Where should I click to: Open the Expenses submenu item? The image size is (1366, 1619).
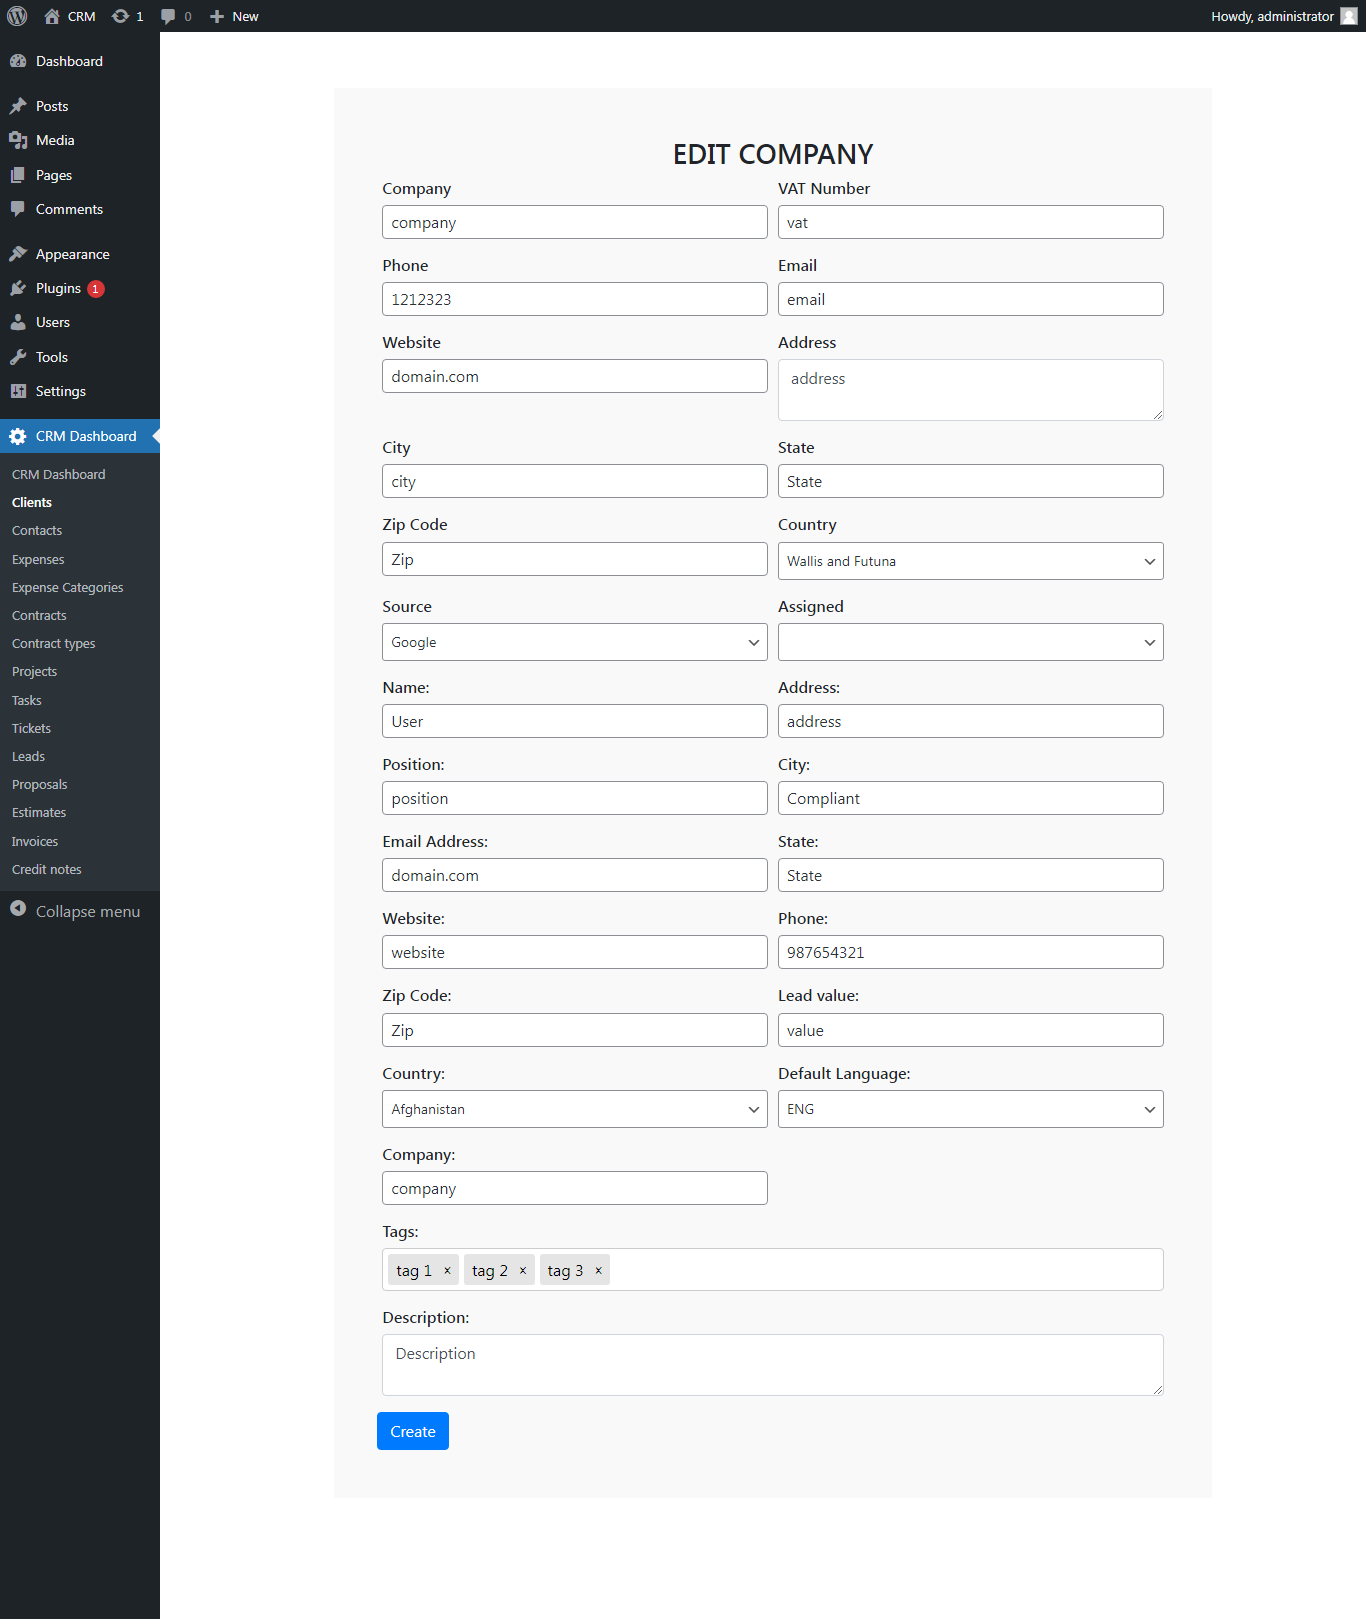(x=38, y=559)
